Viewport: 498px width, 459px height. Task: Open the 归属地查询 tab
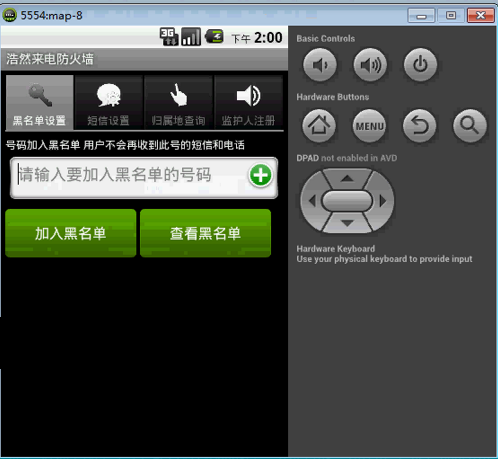coord(178,102)
